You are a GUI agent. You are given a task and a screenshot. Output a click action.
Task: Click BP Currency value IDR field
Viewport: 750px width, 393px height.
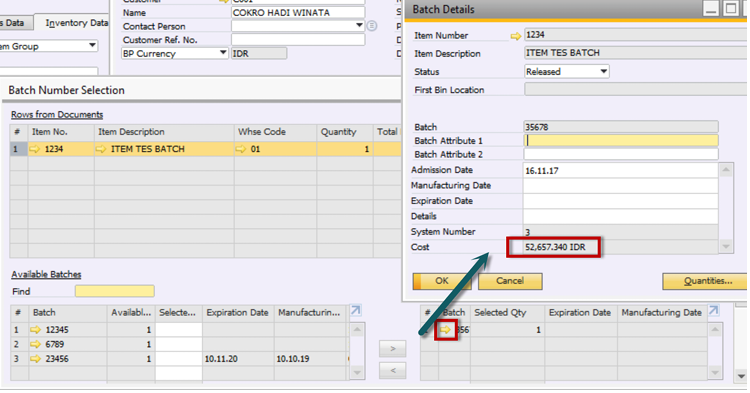[259, 54]
